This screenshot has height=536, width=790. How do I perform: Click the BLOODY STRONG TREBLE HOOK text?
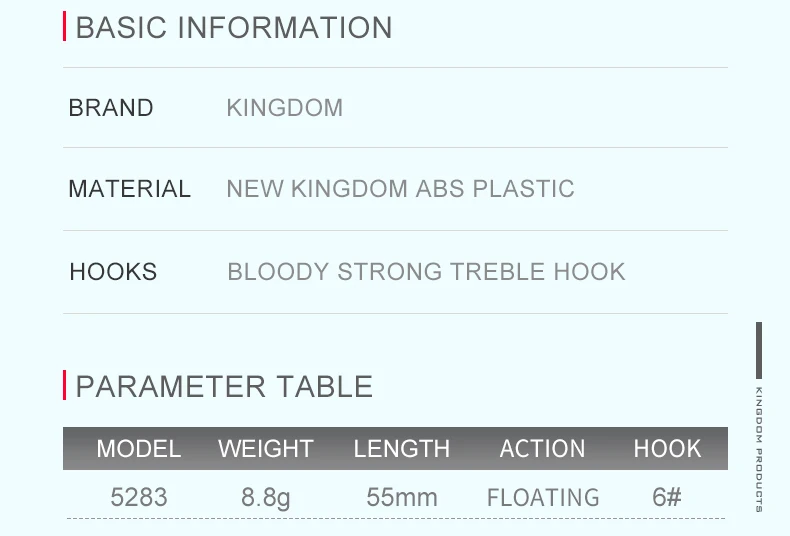[426, 272]
